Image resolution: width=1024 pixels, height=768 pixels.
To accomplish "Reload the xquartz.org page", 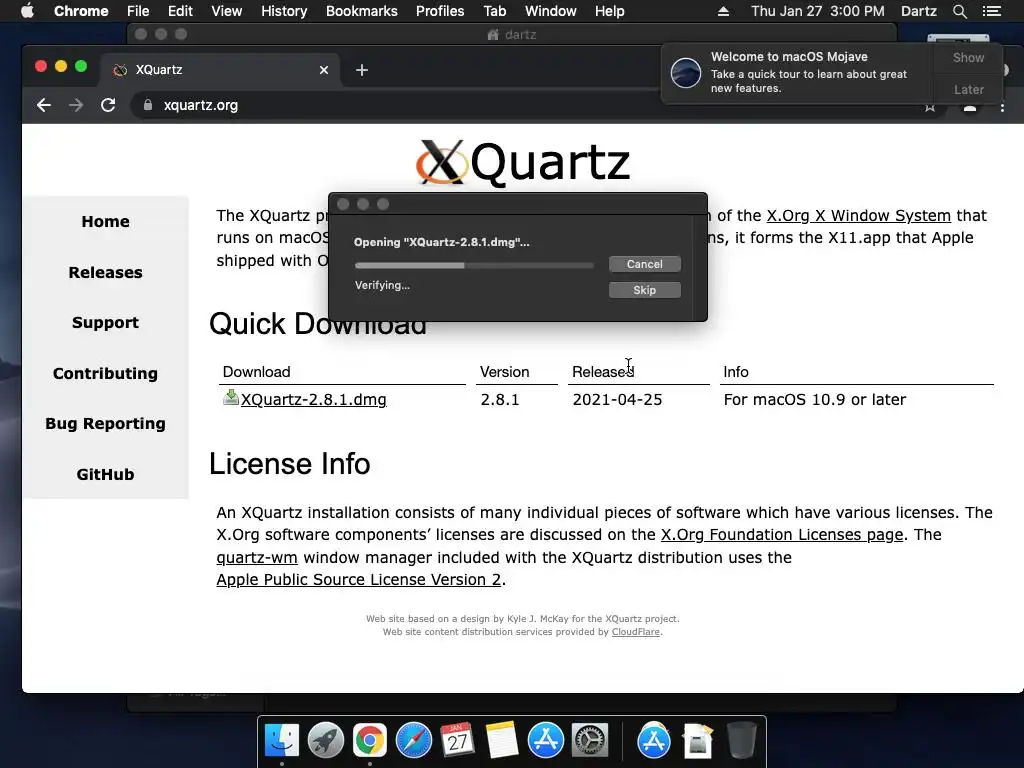I will (108, 105).
